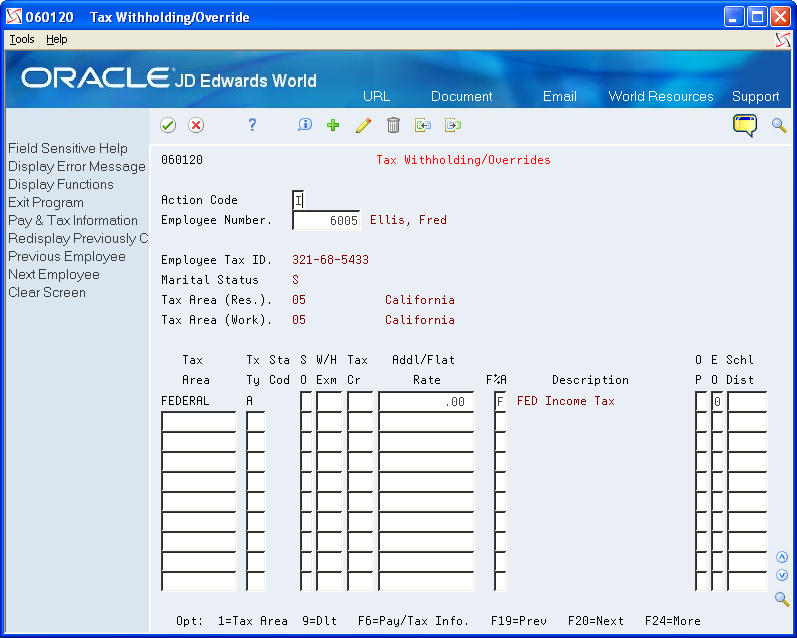Click the FEDERAL row EO field
Screen dimensions: 797x638
tap(717, 401)
